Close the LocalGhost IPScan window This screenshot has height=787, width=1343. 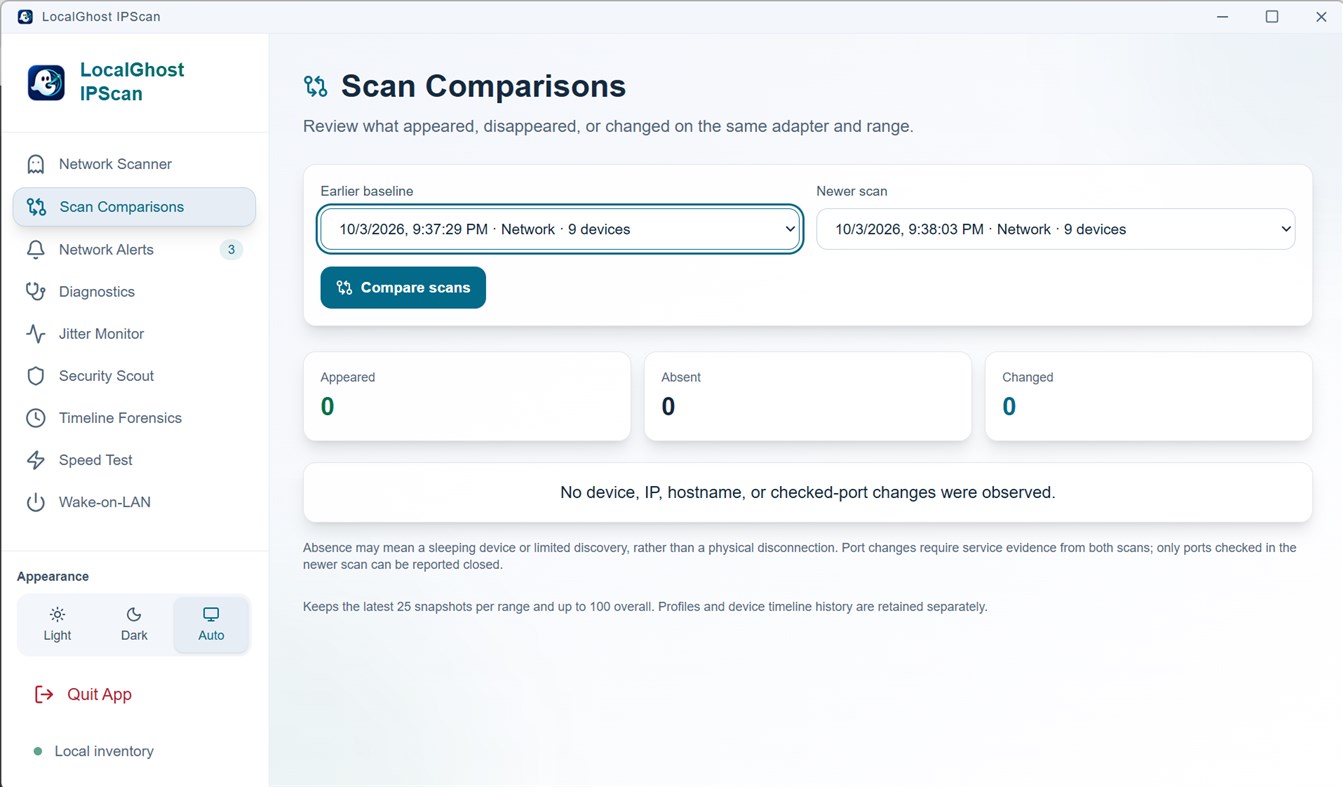point(1320,17)
